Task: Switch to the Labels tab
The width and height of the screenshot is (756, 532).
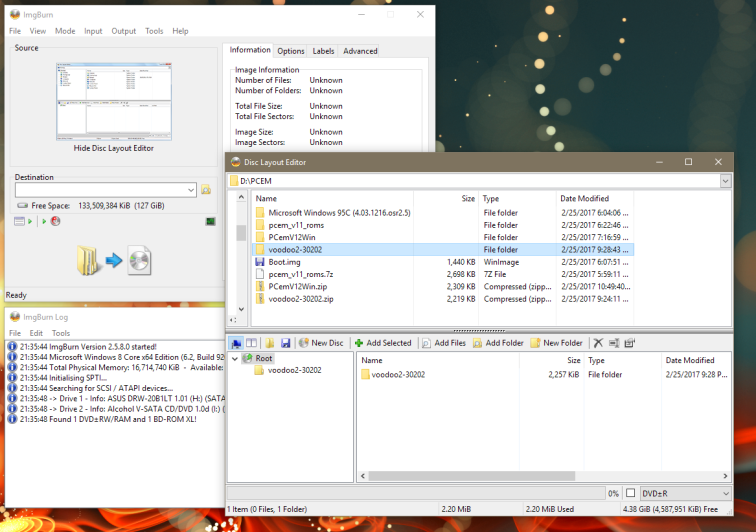Action: click(x=323, y=51)
